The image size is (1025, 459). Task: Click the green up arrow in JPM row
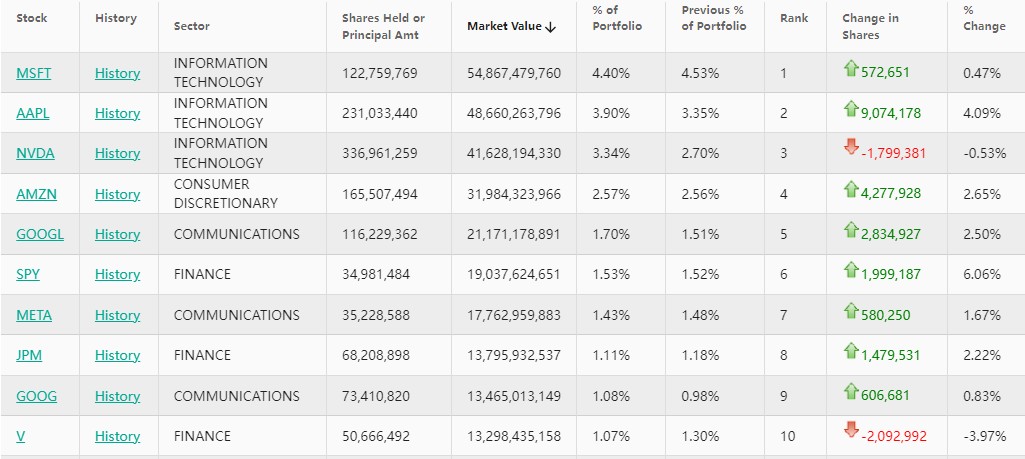(x=851, y=350)
